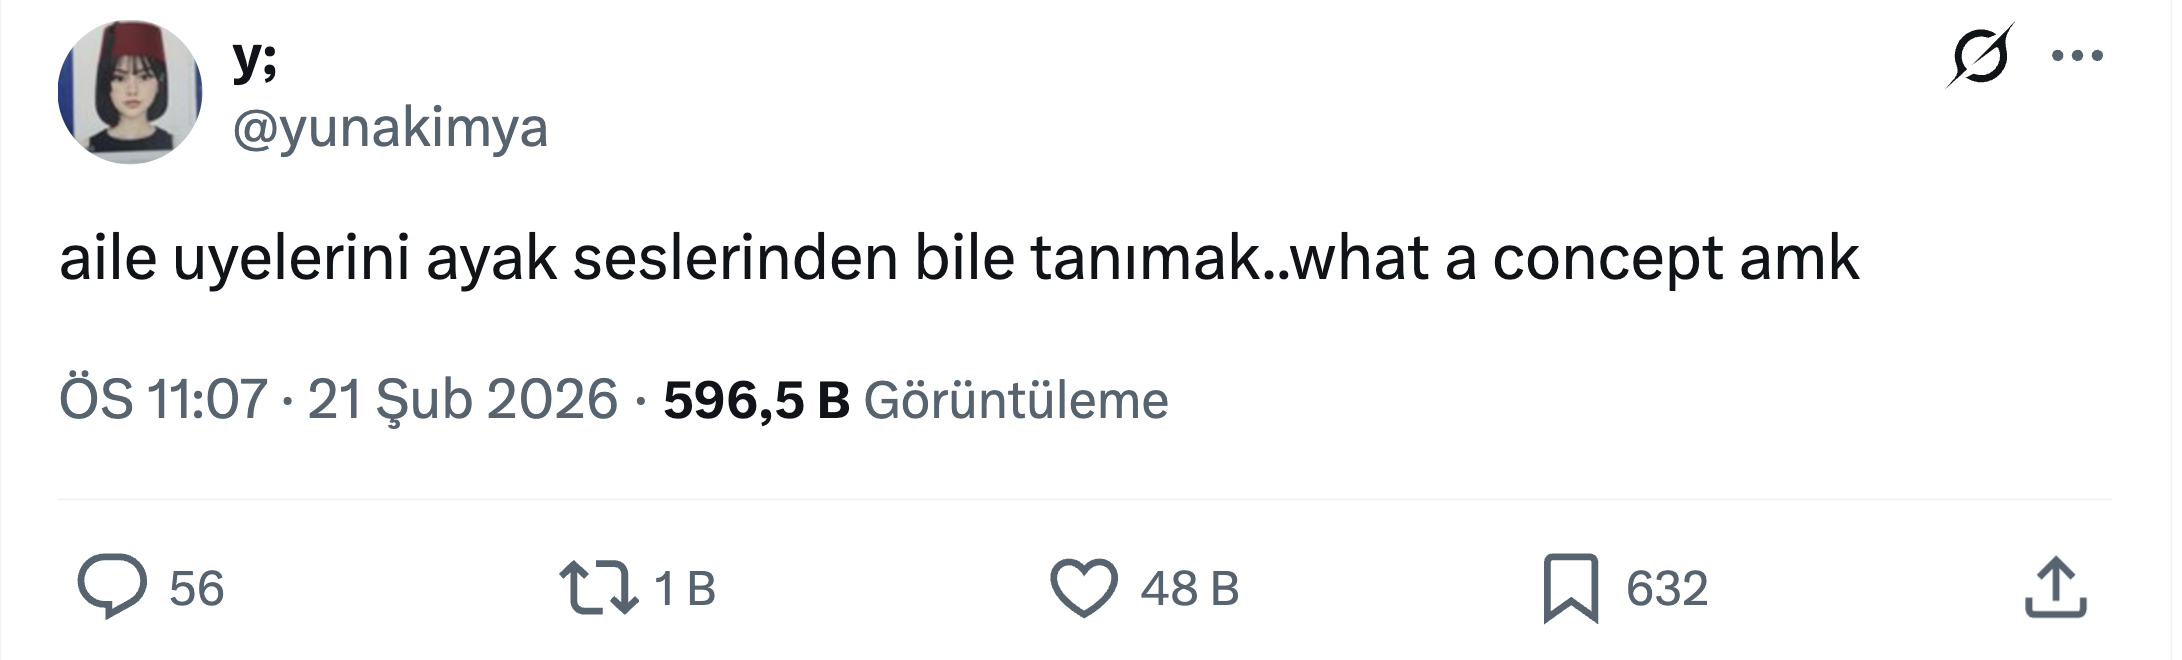Click the "21 Şub 2026" date

click(x=462, y=400)
